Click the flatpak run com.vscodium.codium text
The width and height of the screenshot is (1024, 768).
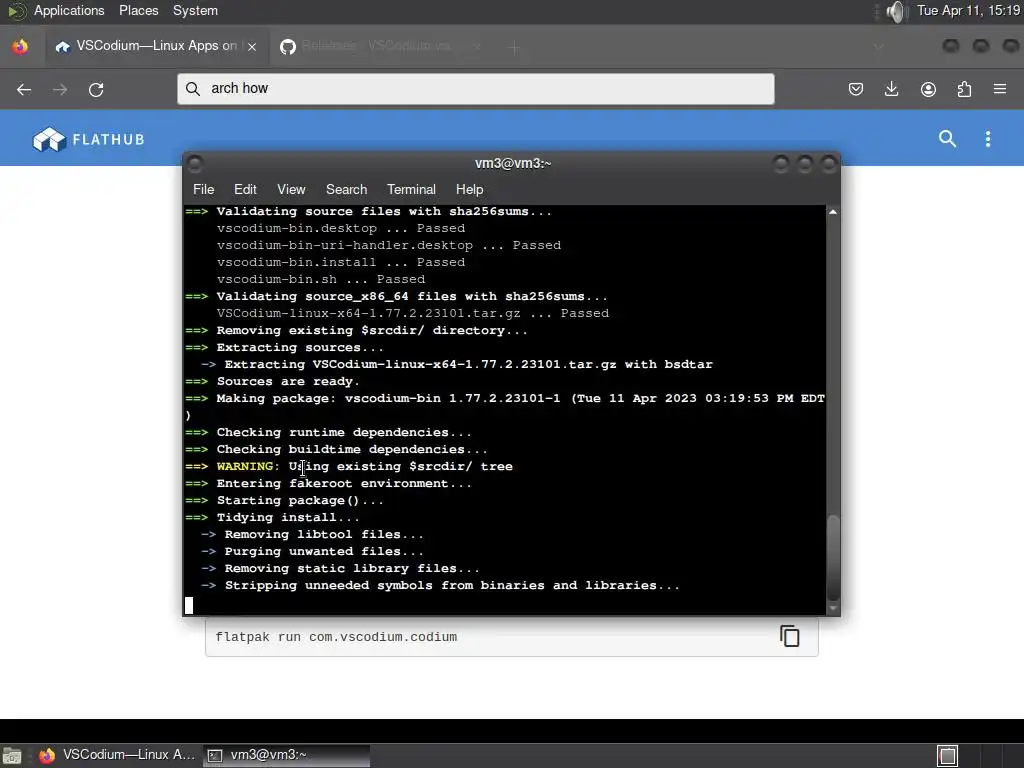[336, 637]
